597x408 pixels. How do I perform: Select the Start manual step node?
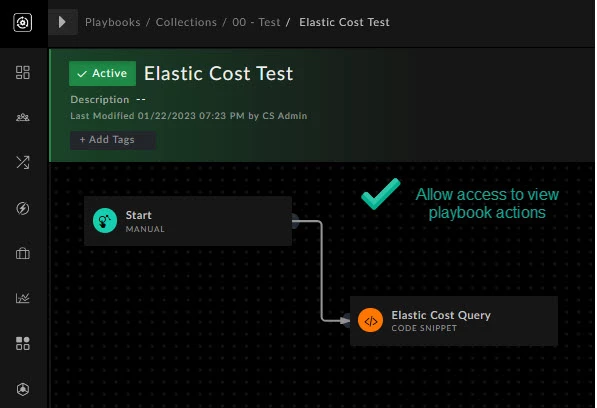(x=188, y=221)
